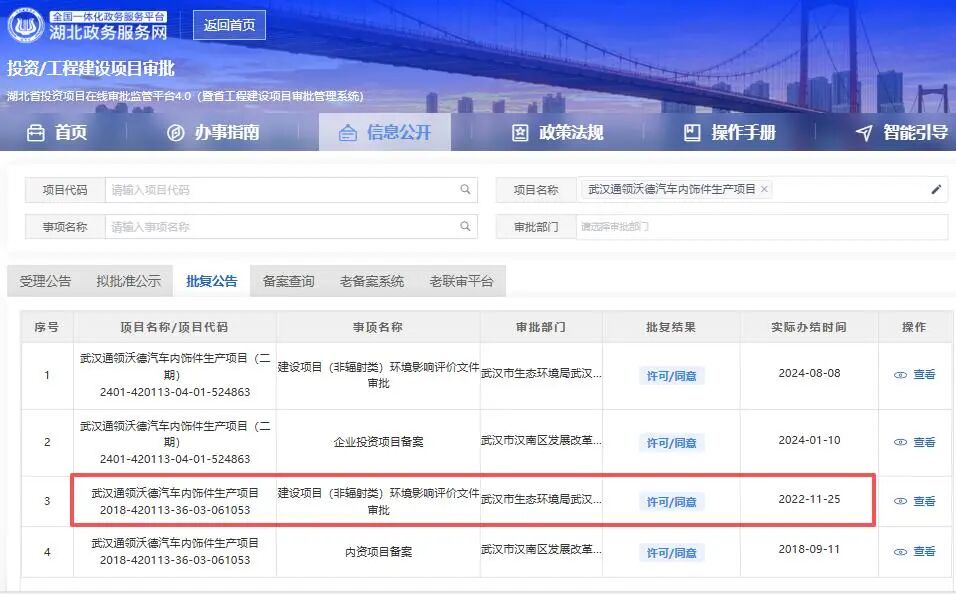Click the briefcase icon beside 首页

[36, 133]
